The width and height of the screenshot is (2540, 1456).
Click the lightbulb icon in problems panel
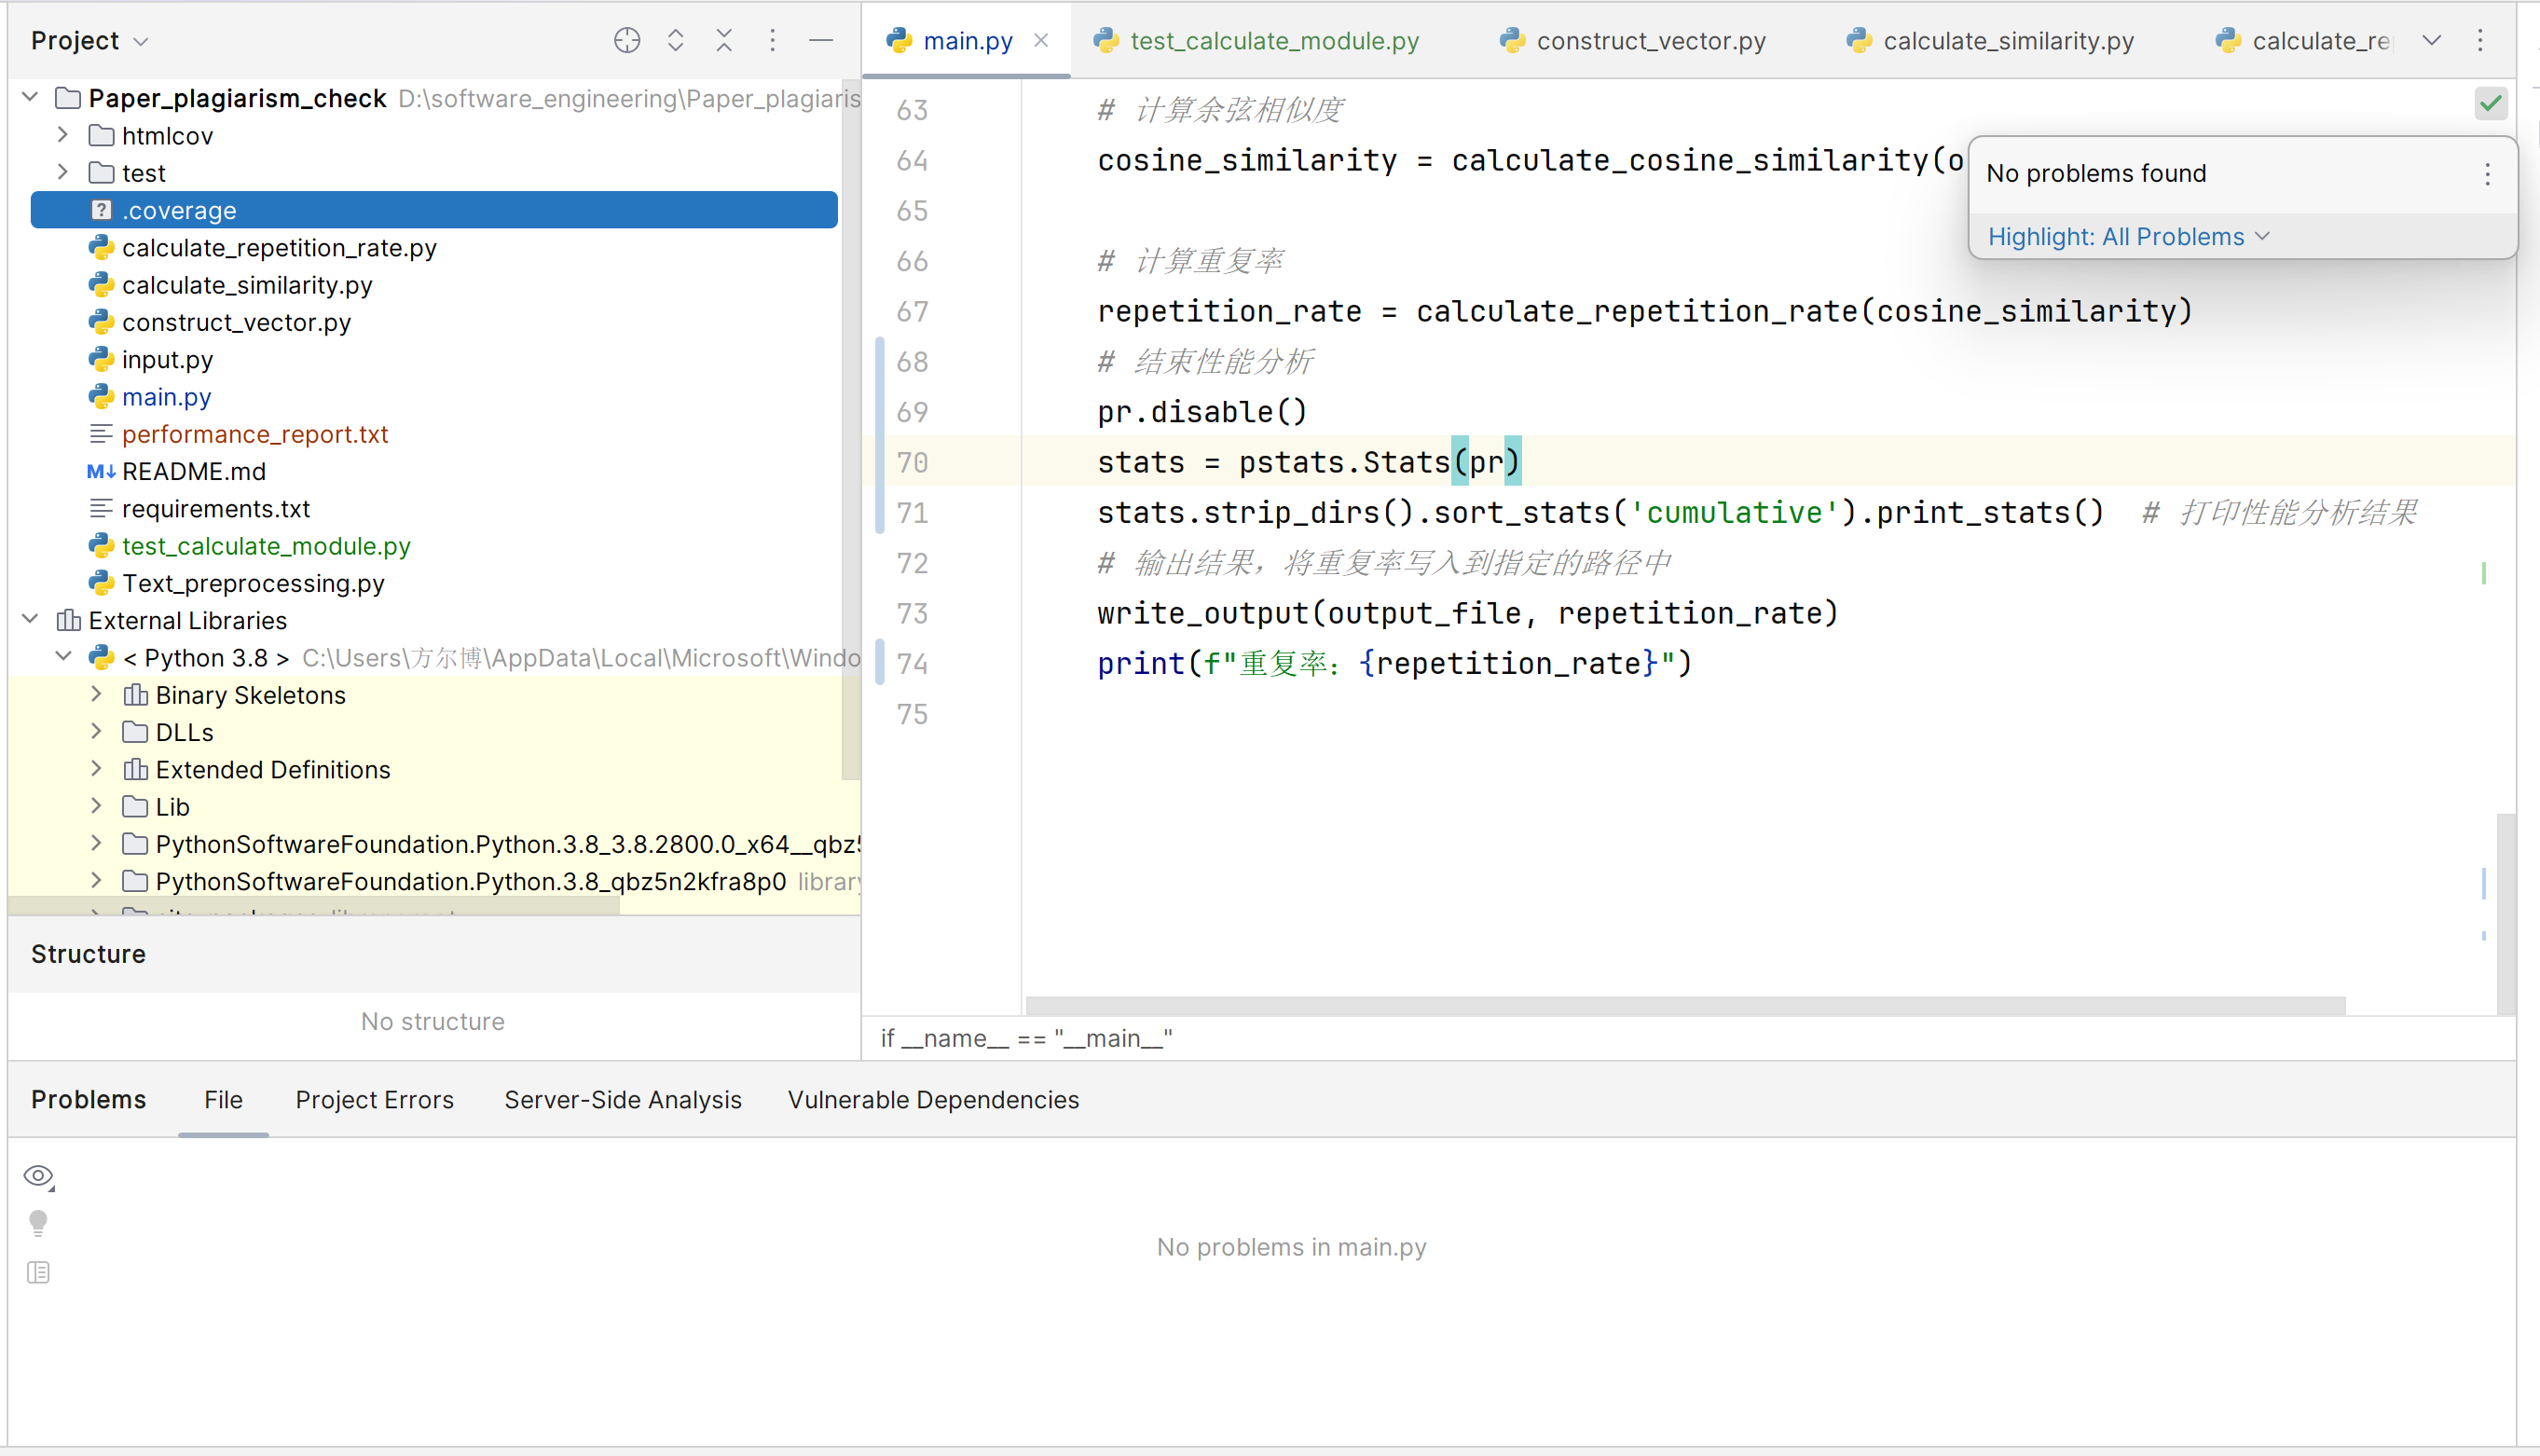pos(38,1222)
